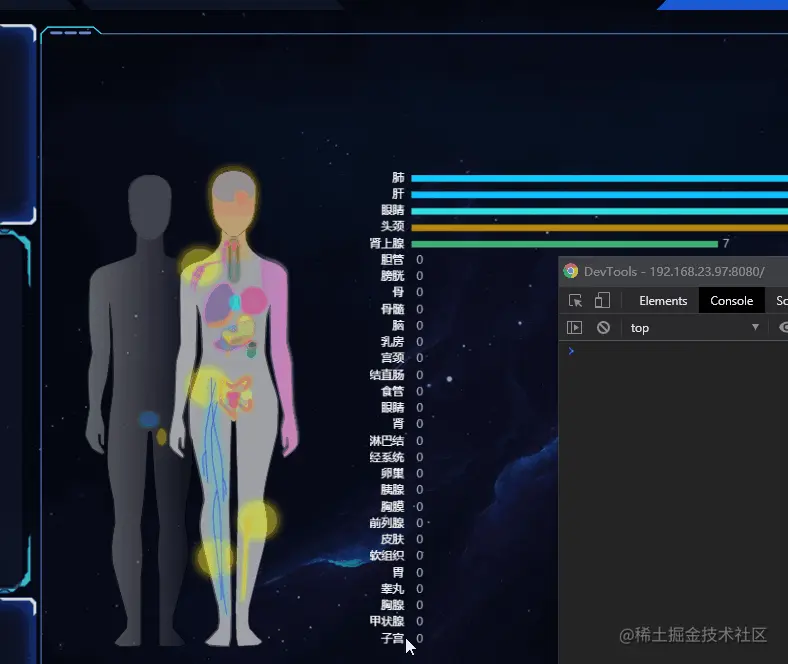Click the purple lung on female figure
The image size is (788, 664).
219,304
